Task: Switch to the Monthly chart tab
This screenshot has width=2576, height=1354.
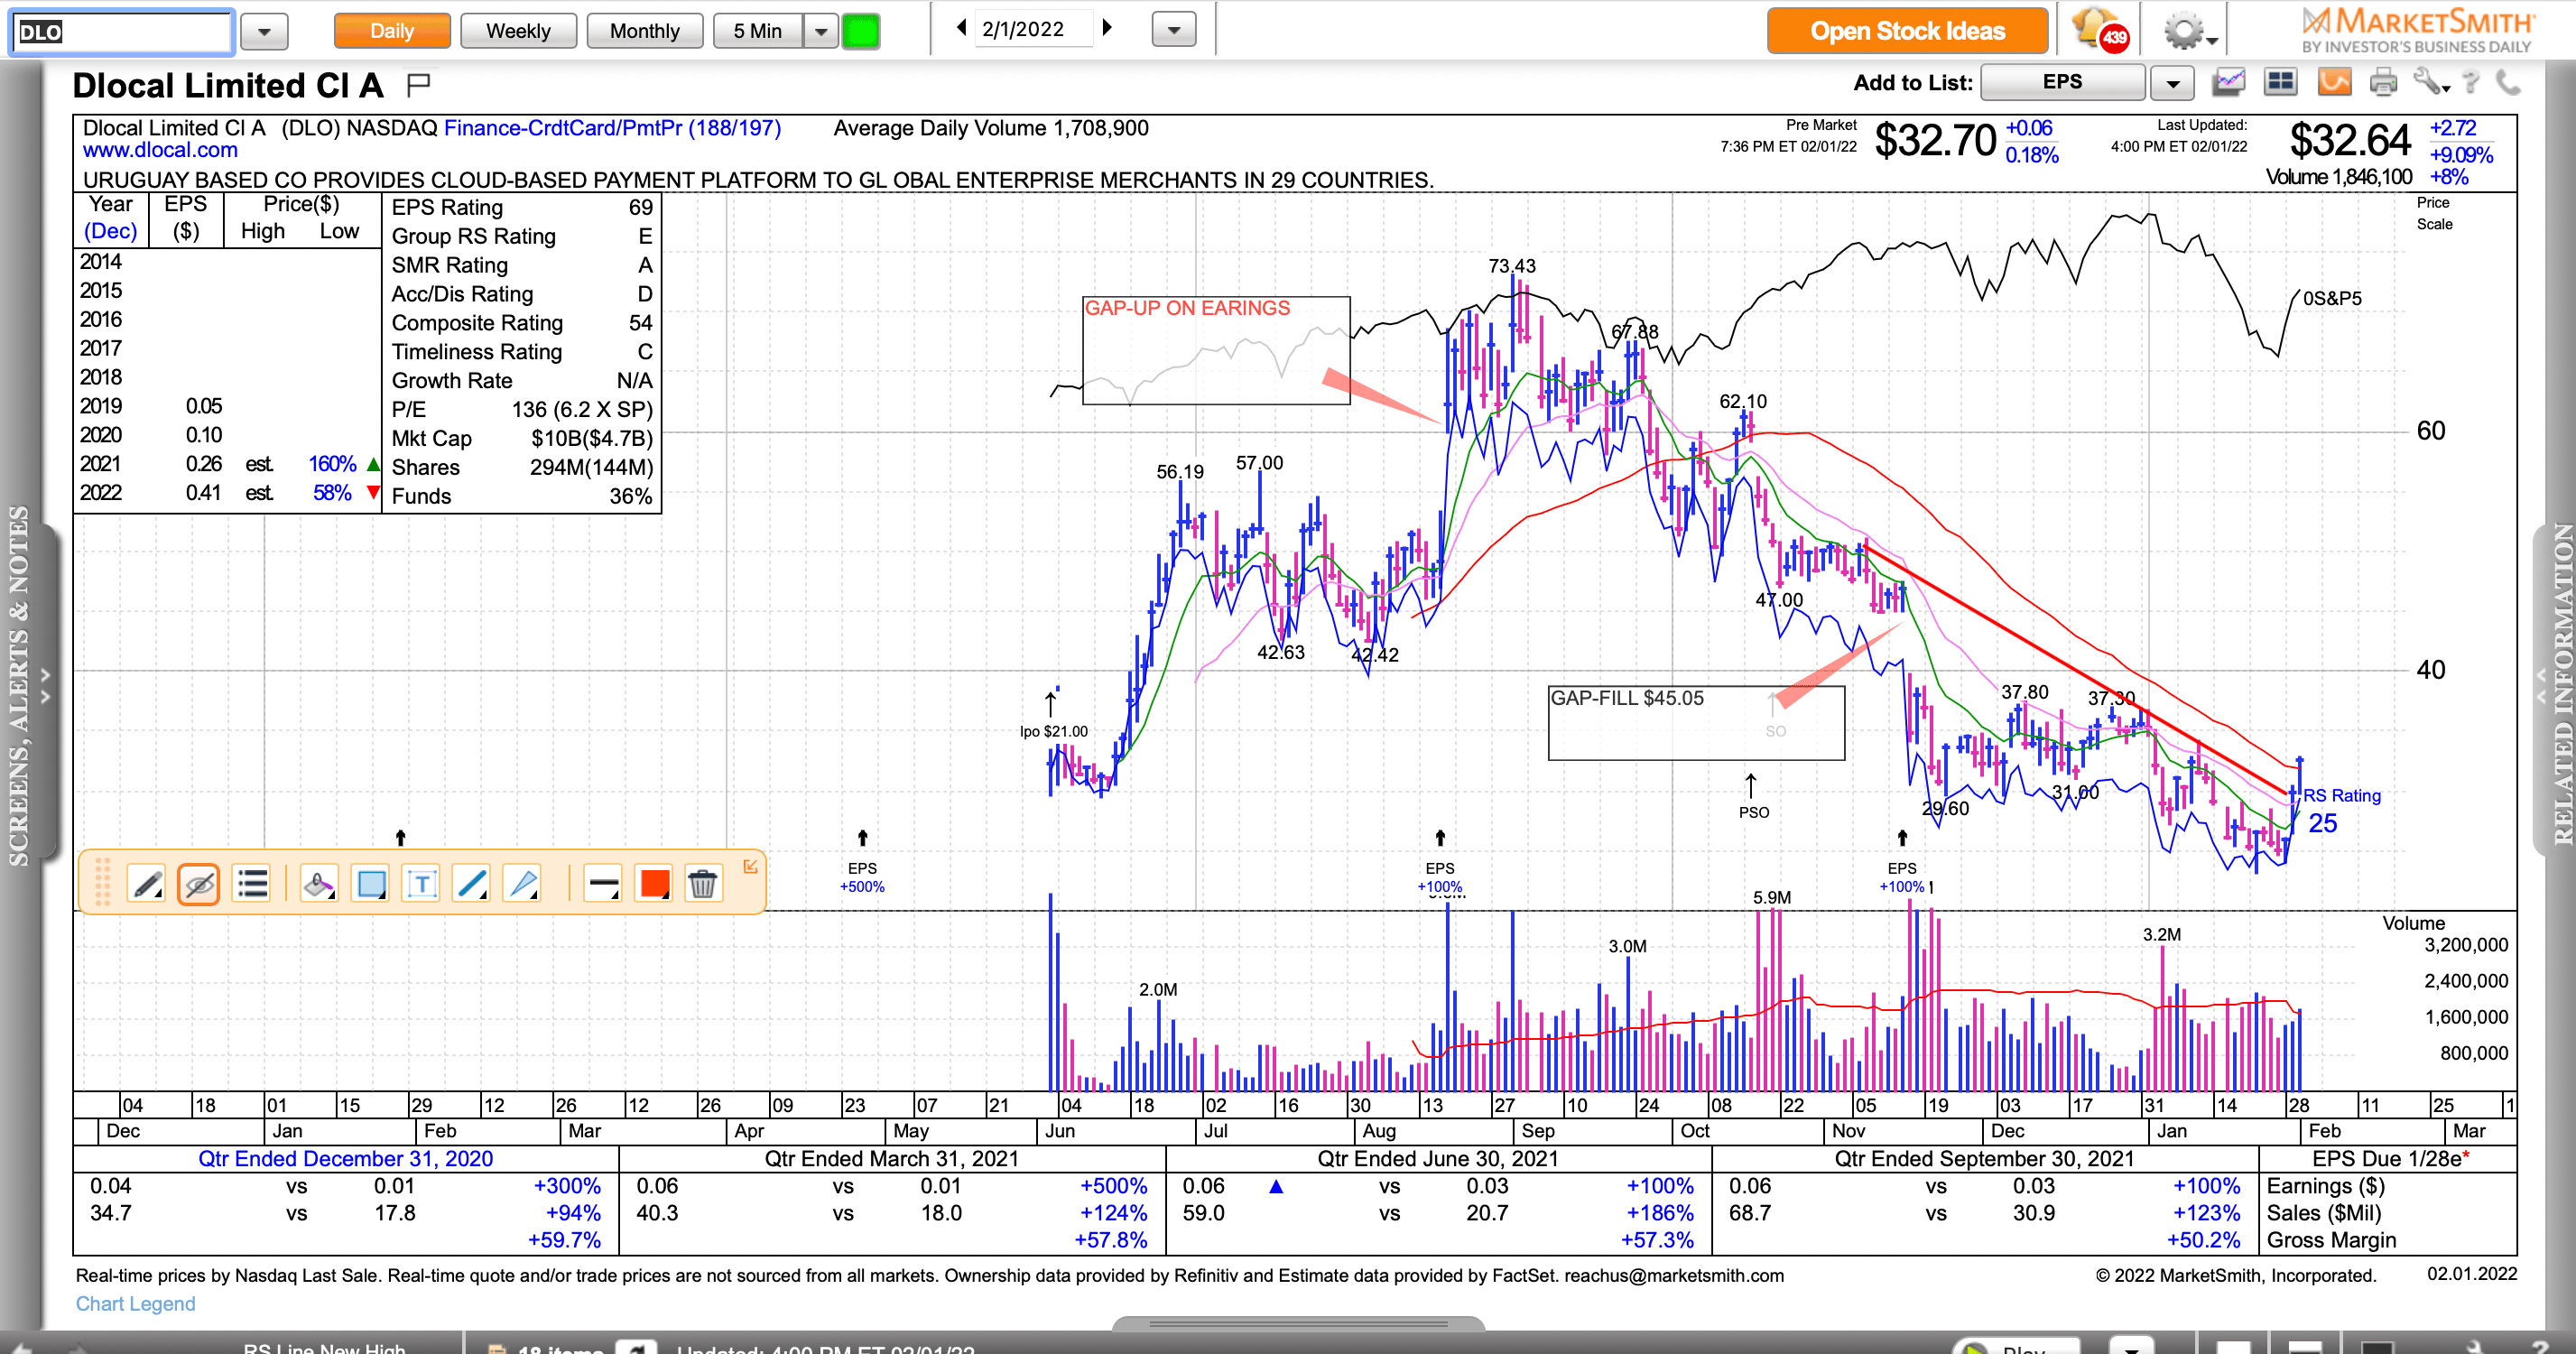Action: point(644,31)
